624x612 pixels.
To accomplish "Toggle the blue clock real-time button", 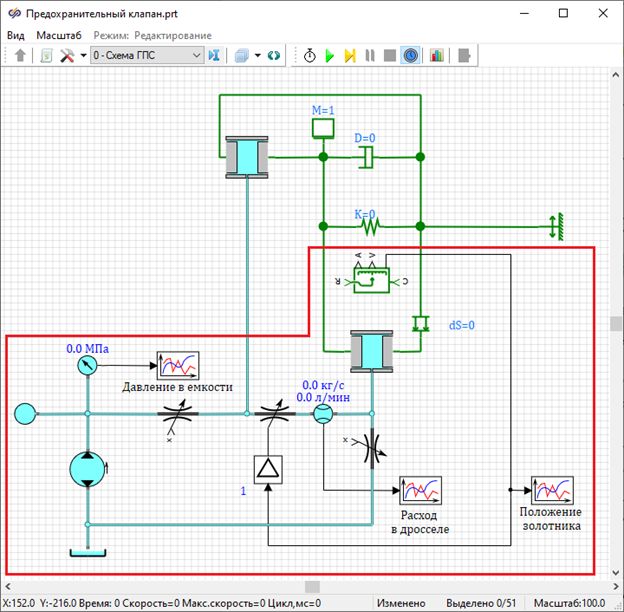I will [411, 56].
